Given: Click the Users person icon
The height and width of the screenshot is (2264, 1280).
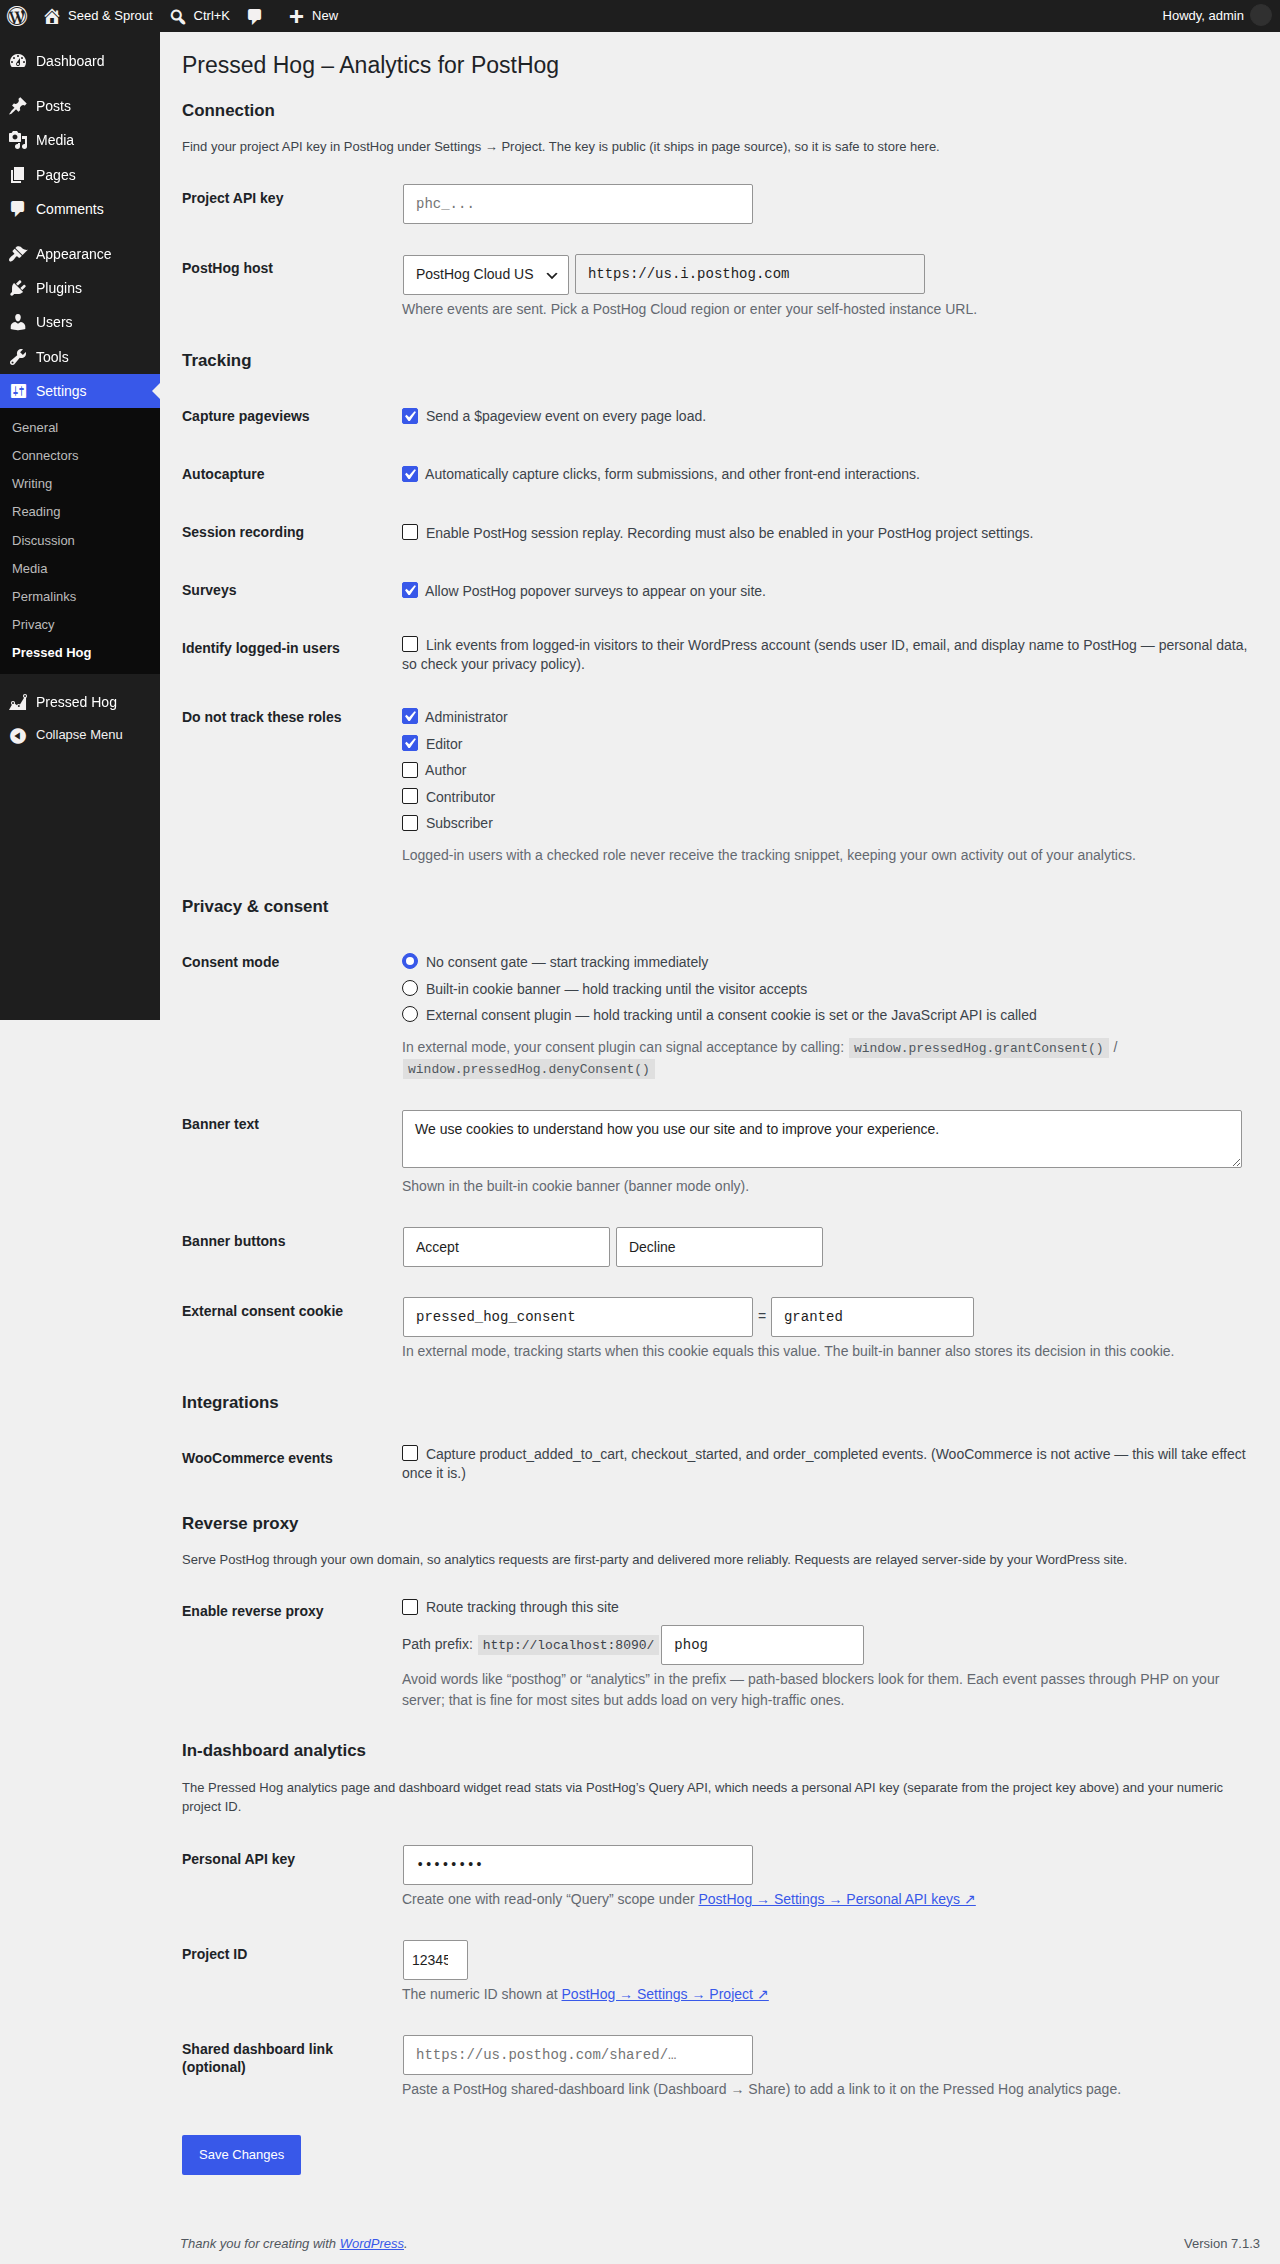Looking at the screenshot, I should click(x=18, y=322).
